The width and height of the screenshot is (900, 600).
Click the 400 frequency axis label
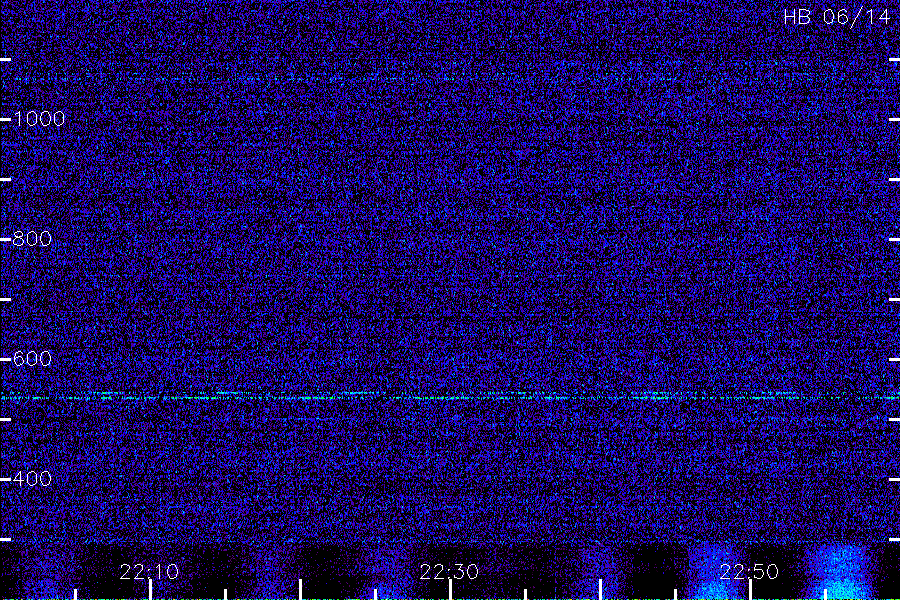click(x=32, y=479)
